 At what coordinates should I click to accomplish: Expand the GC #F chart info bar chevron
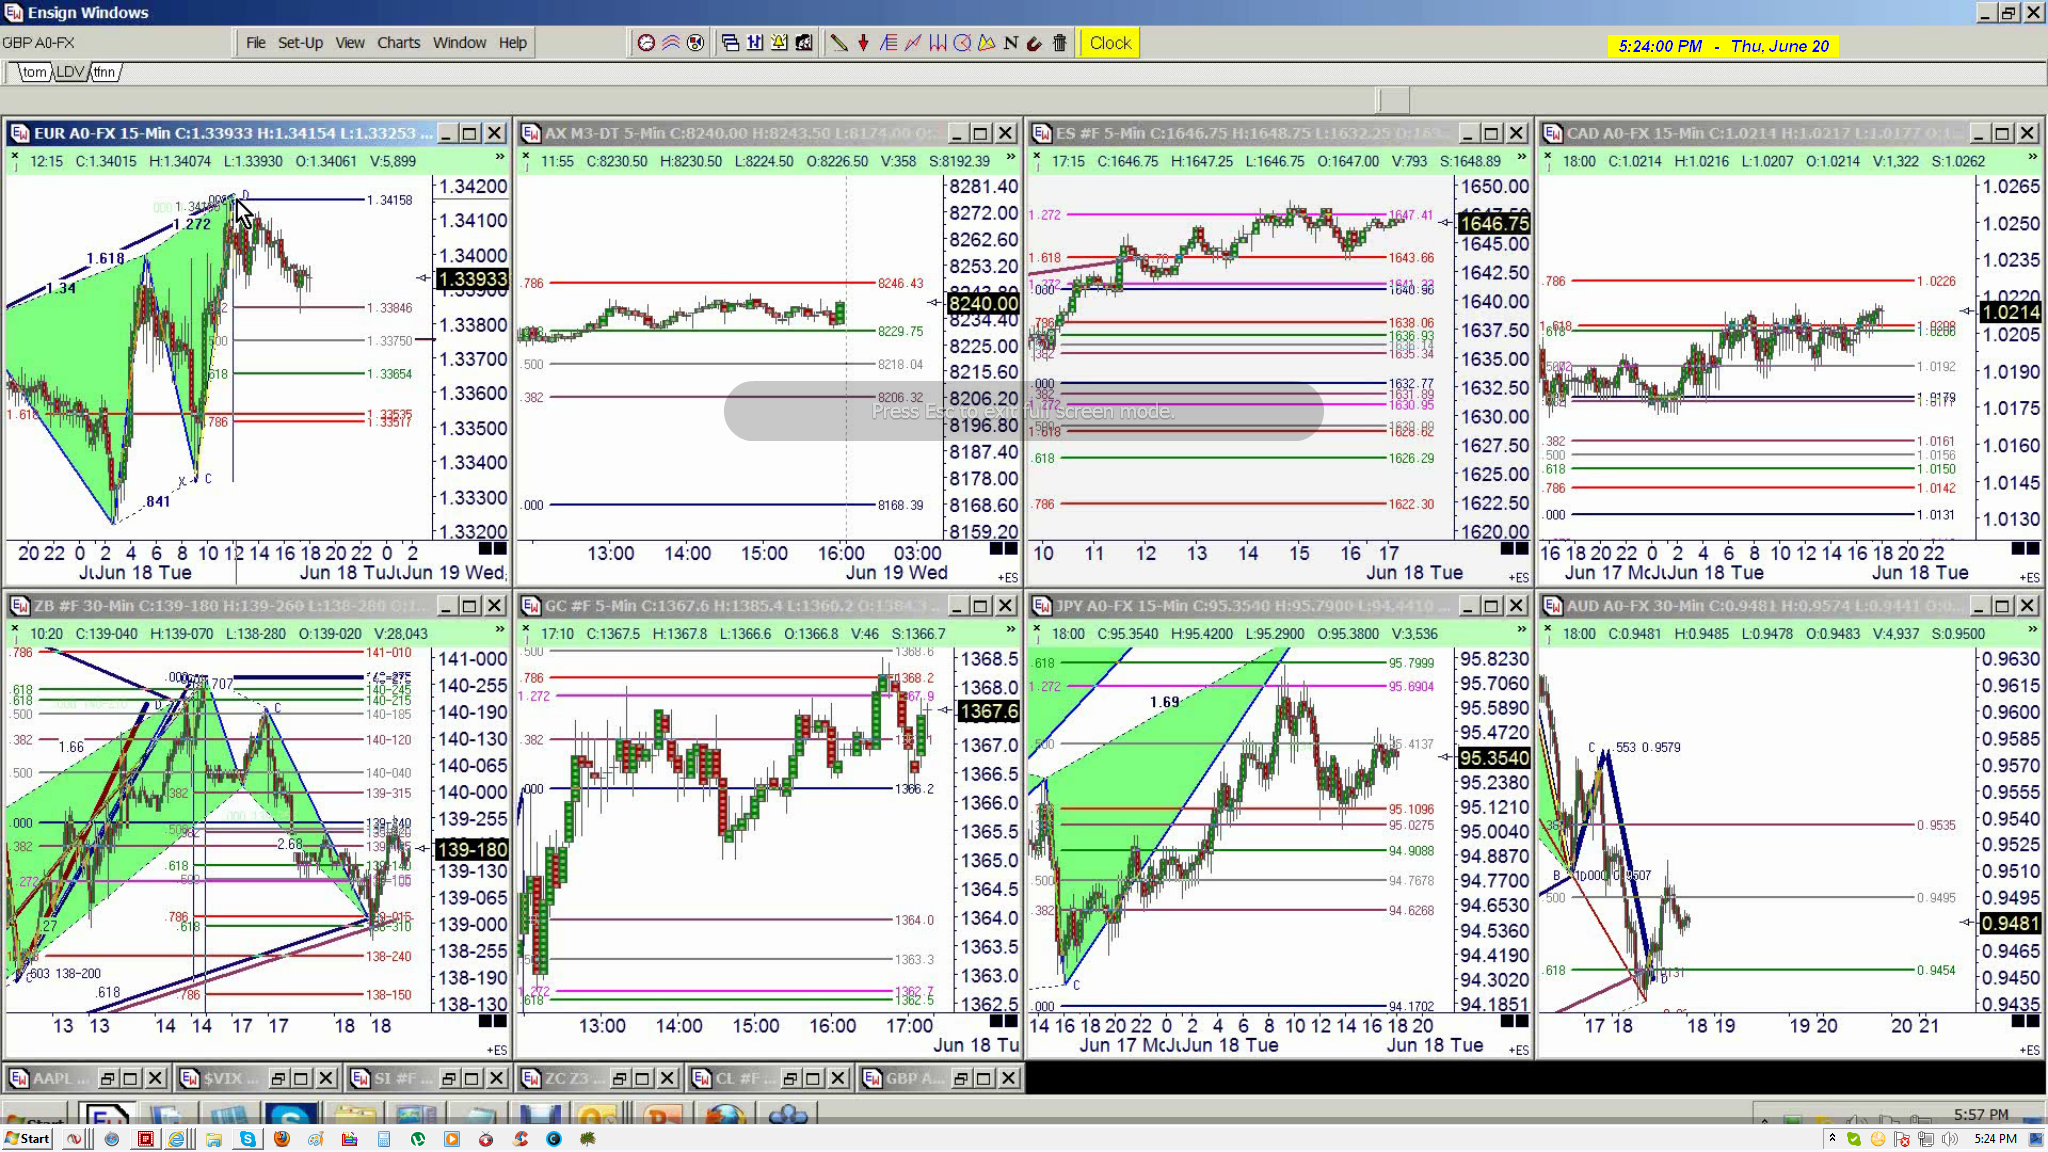(1010, 630)
